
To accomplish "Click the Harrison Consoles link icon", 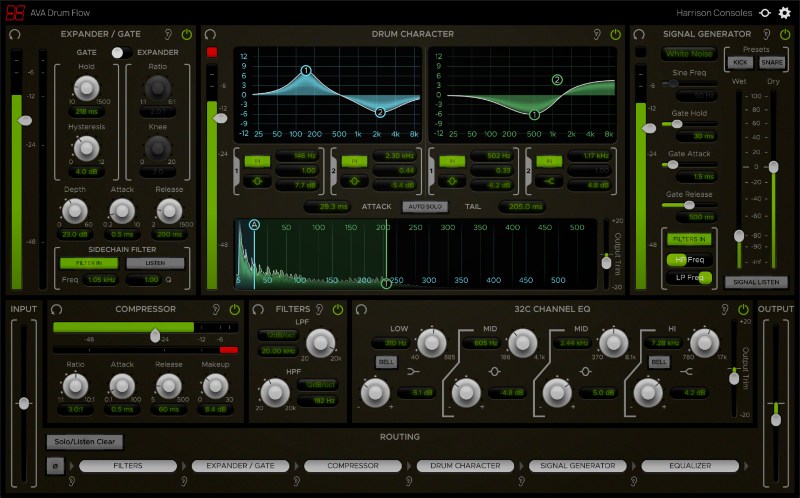I will click(x=765, y=13).
